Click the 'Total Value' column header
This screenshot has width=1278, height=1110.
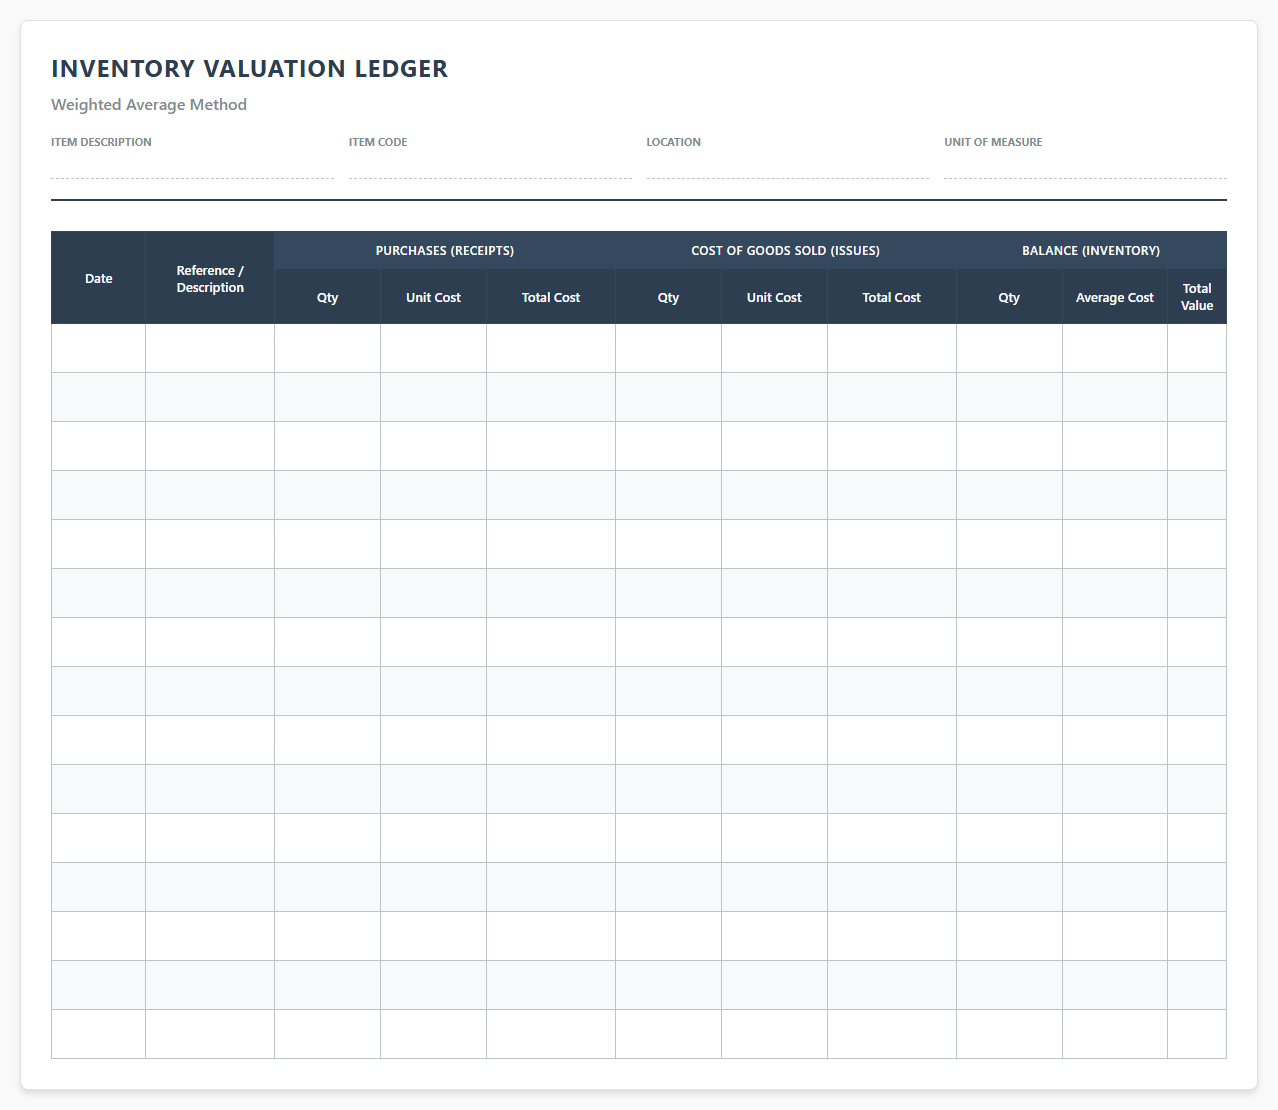[x=1197, y=297]
